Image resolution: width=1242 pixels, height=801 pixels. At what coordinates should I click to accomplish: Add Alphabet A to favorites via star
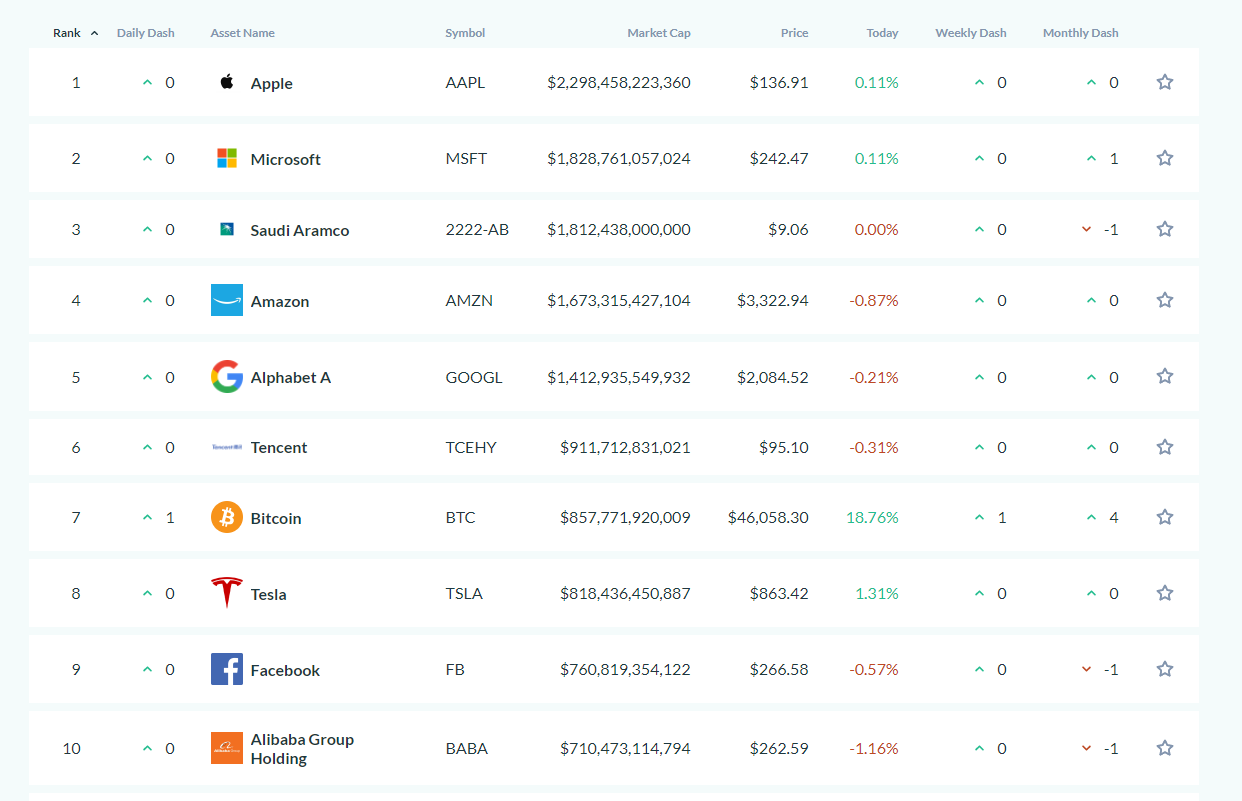pyautogui.click(x=1165, y=377)
